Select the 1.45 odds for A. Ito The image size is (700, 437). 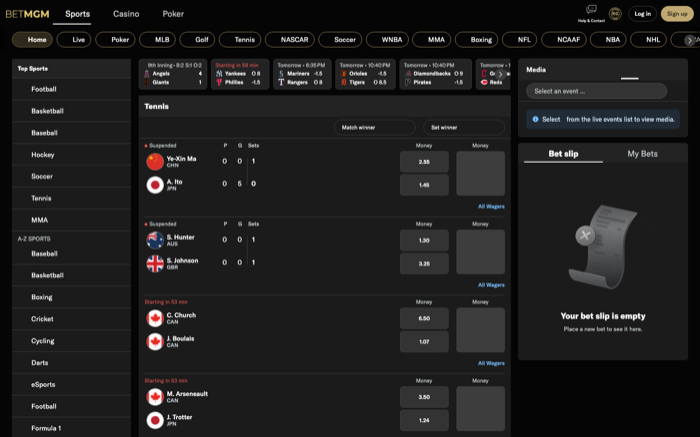pos(424,185)
